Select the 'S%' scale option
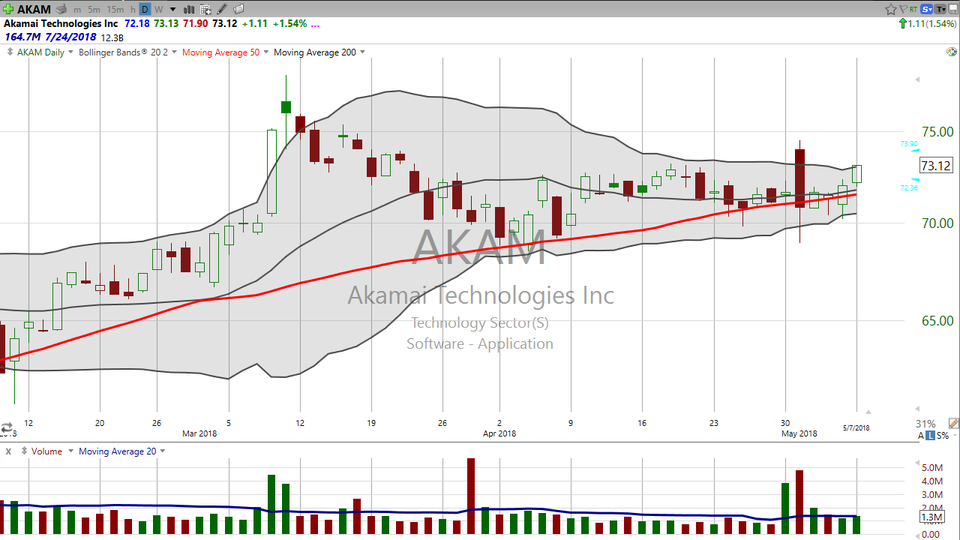This screenshot has width=960, height=540. [x=943, y=436]
